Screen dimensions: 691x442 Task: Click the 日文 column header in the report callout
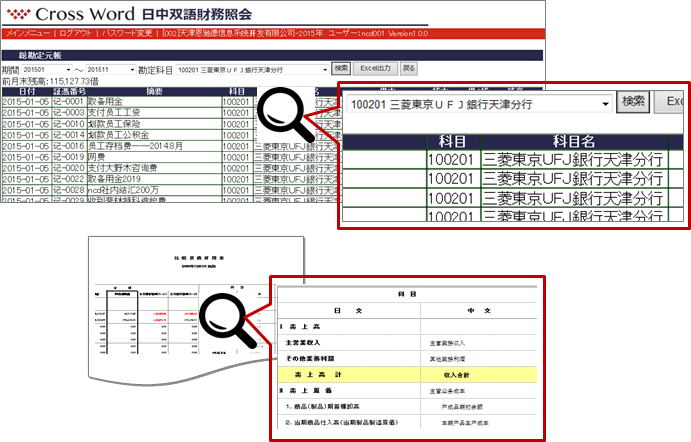[348, 311]
